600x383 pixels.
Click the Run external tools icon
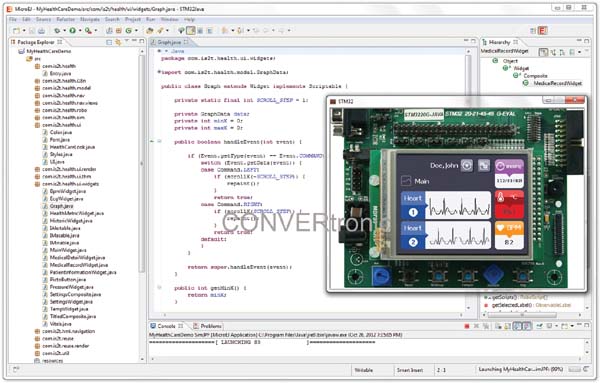(x=88, y=31)
